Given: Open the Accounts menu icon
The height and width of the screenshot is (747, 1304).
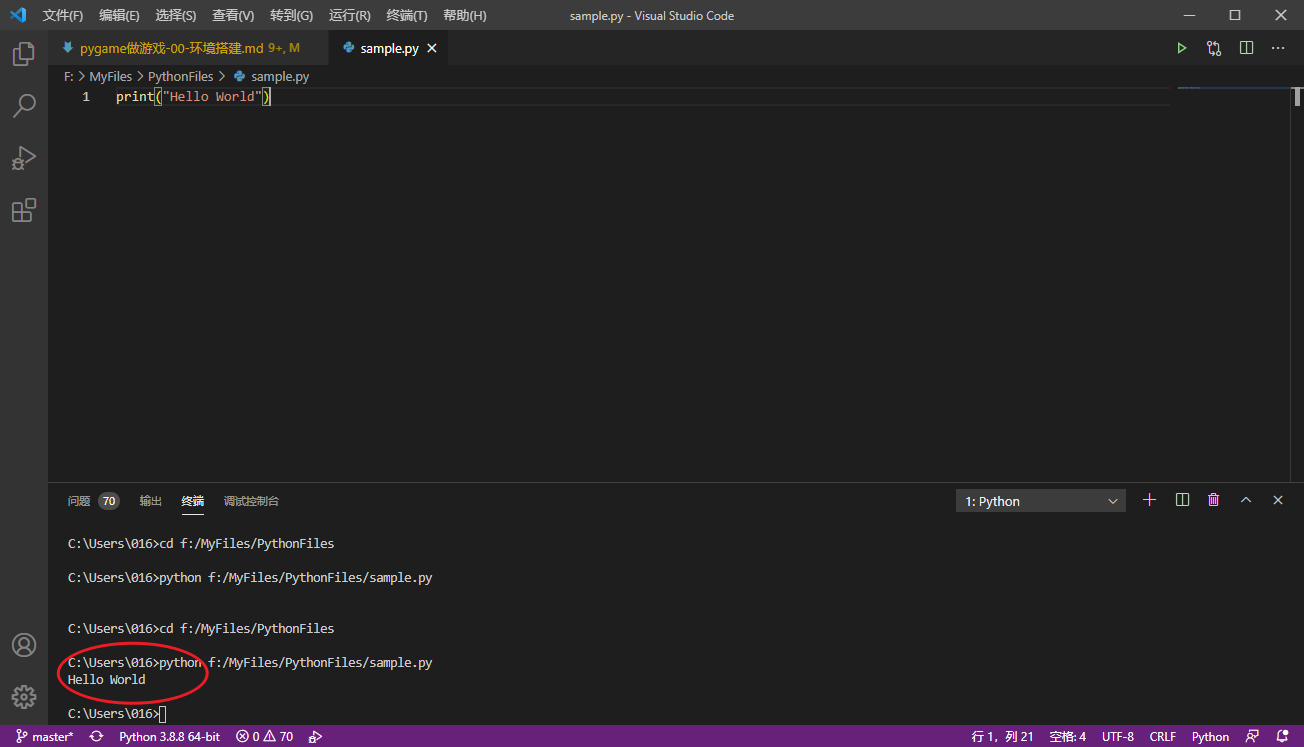Looking at the screenshot, I should pyautogui.click(x=24, y=645).
